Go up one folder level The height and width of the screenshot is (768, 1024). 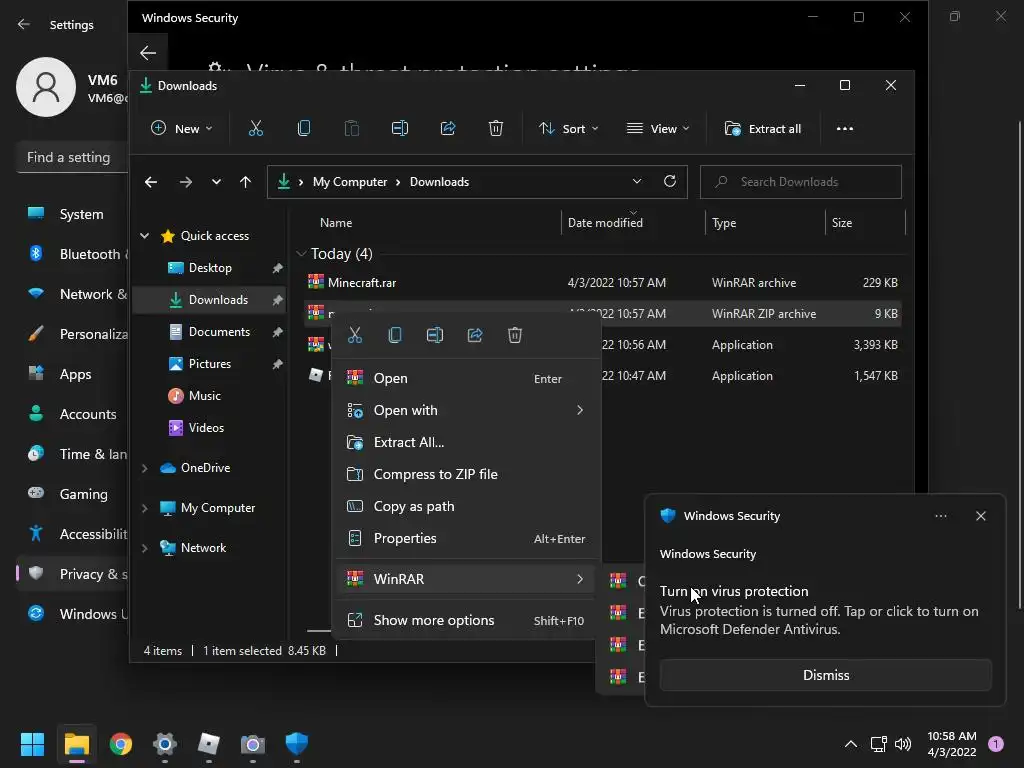click(245, 182)
